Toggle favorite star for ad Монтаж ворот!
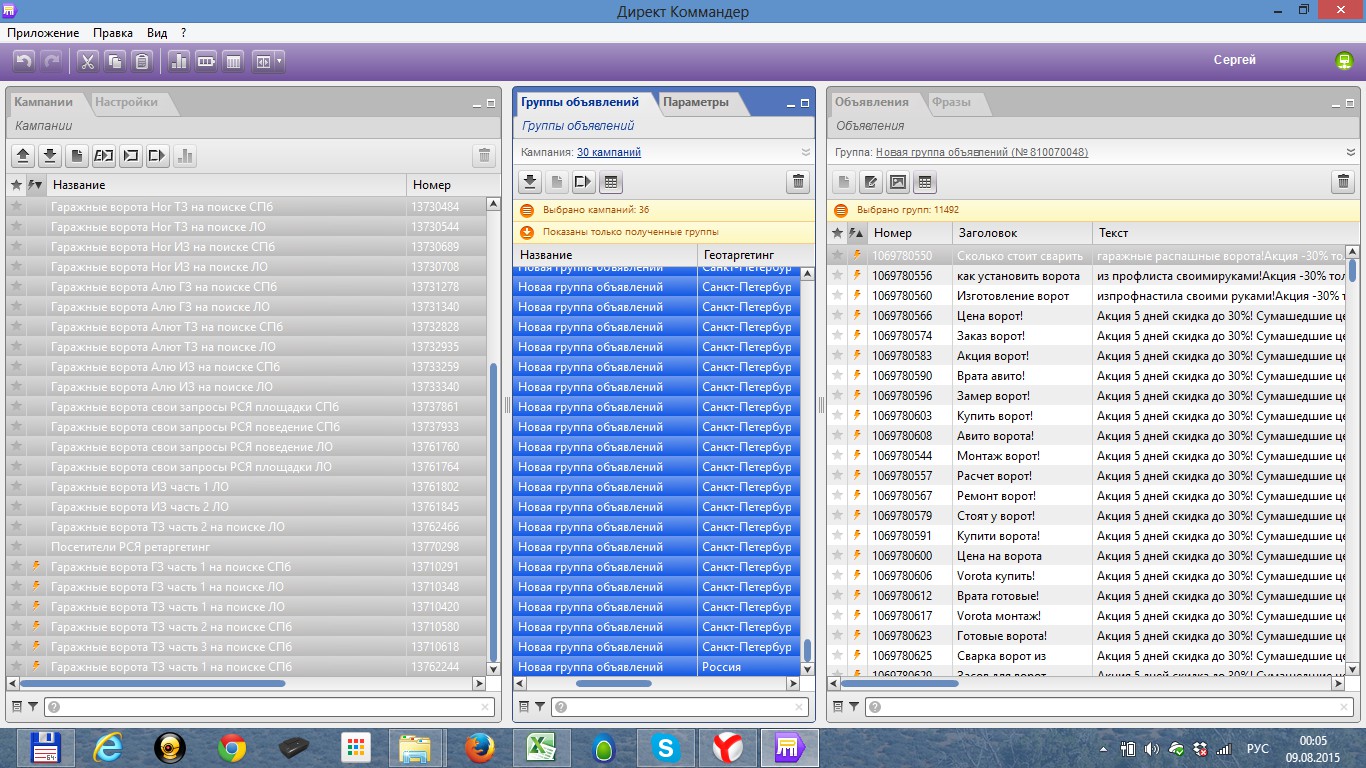Viewport: 1366px width, 768px height. [x=838, y=456]
